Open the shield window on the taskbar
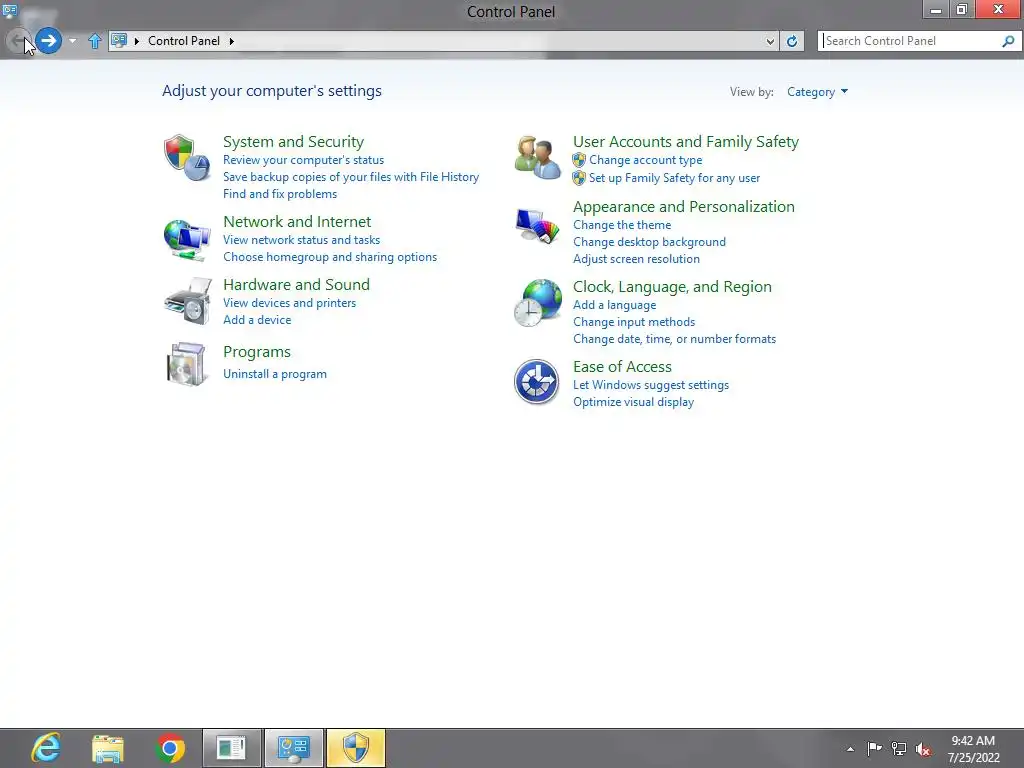This screenshot has height=768, width=1024. pyautogui.click(x=355, y=748)
